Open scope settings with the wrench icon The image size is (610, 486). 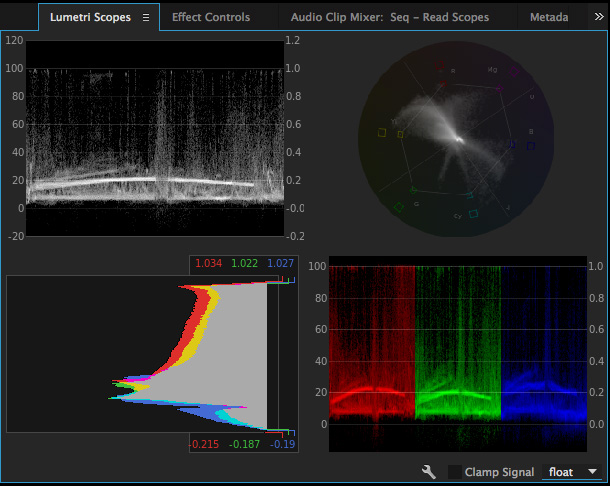click(x=429, y=472)
